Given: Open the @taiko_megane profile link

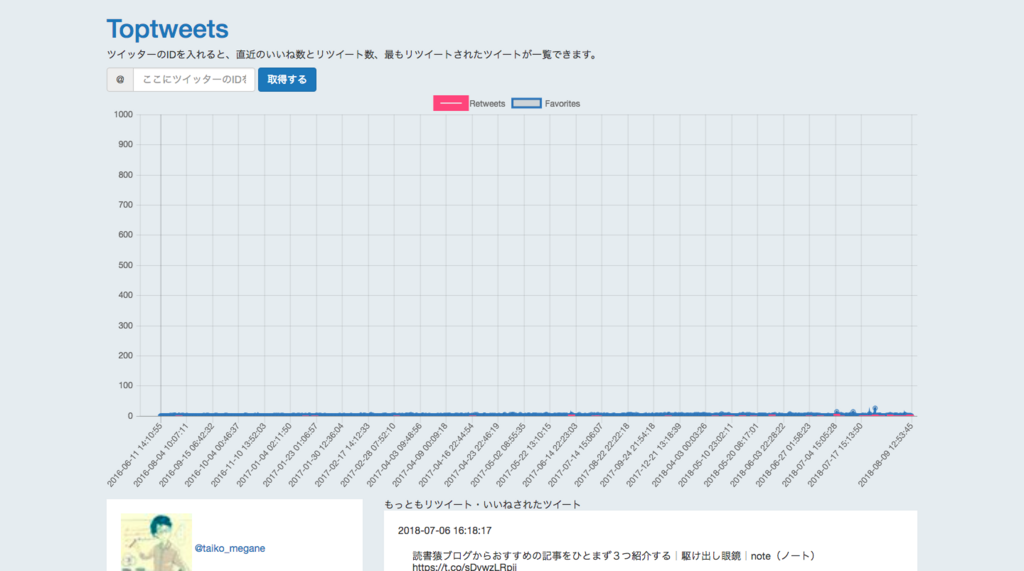Looking at the screenshot, I should tap(230, 548).
